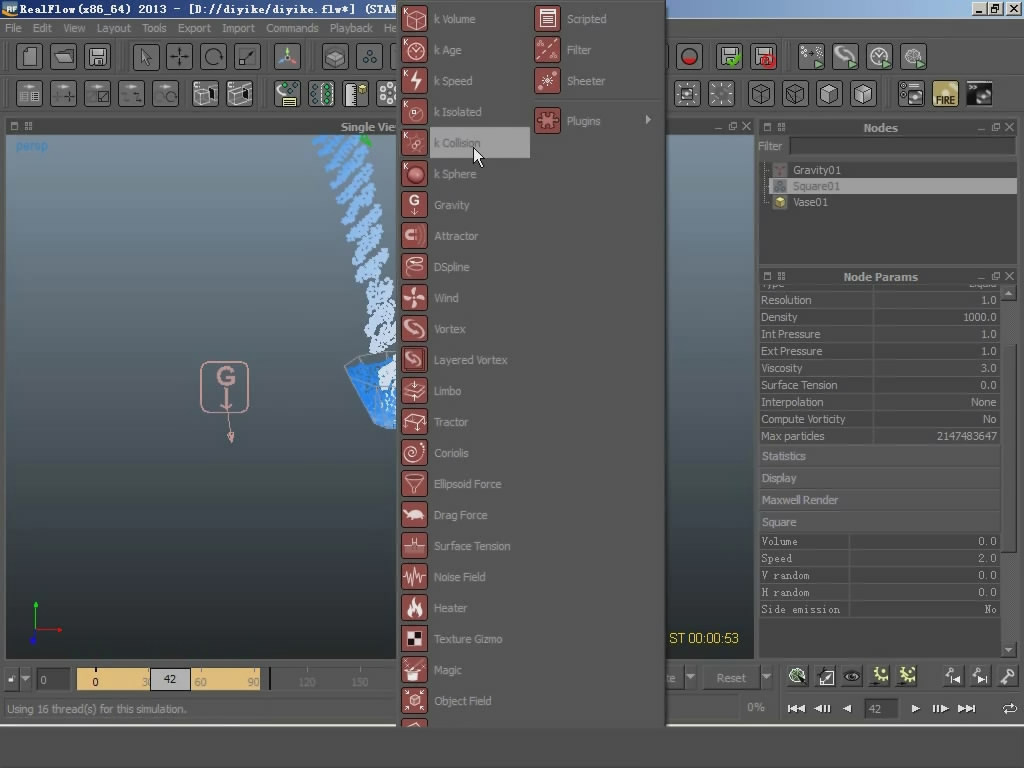This screenshot has height=768, width=1024.
Task: Click the Gravity daemon icon in the menu
Action: tap(414, 205)
